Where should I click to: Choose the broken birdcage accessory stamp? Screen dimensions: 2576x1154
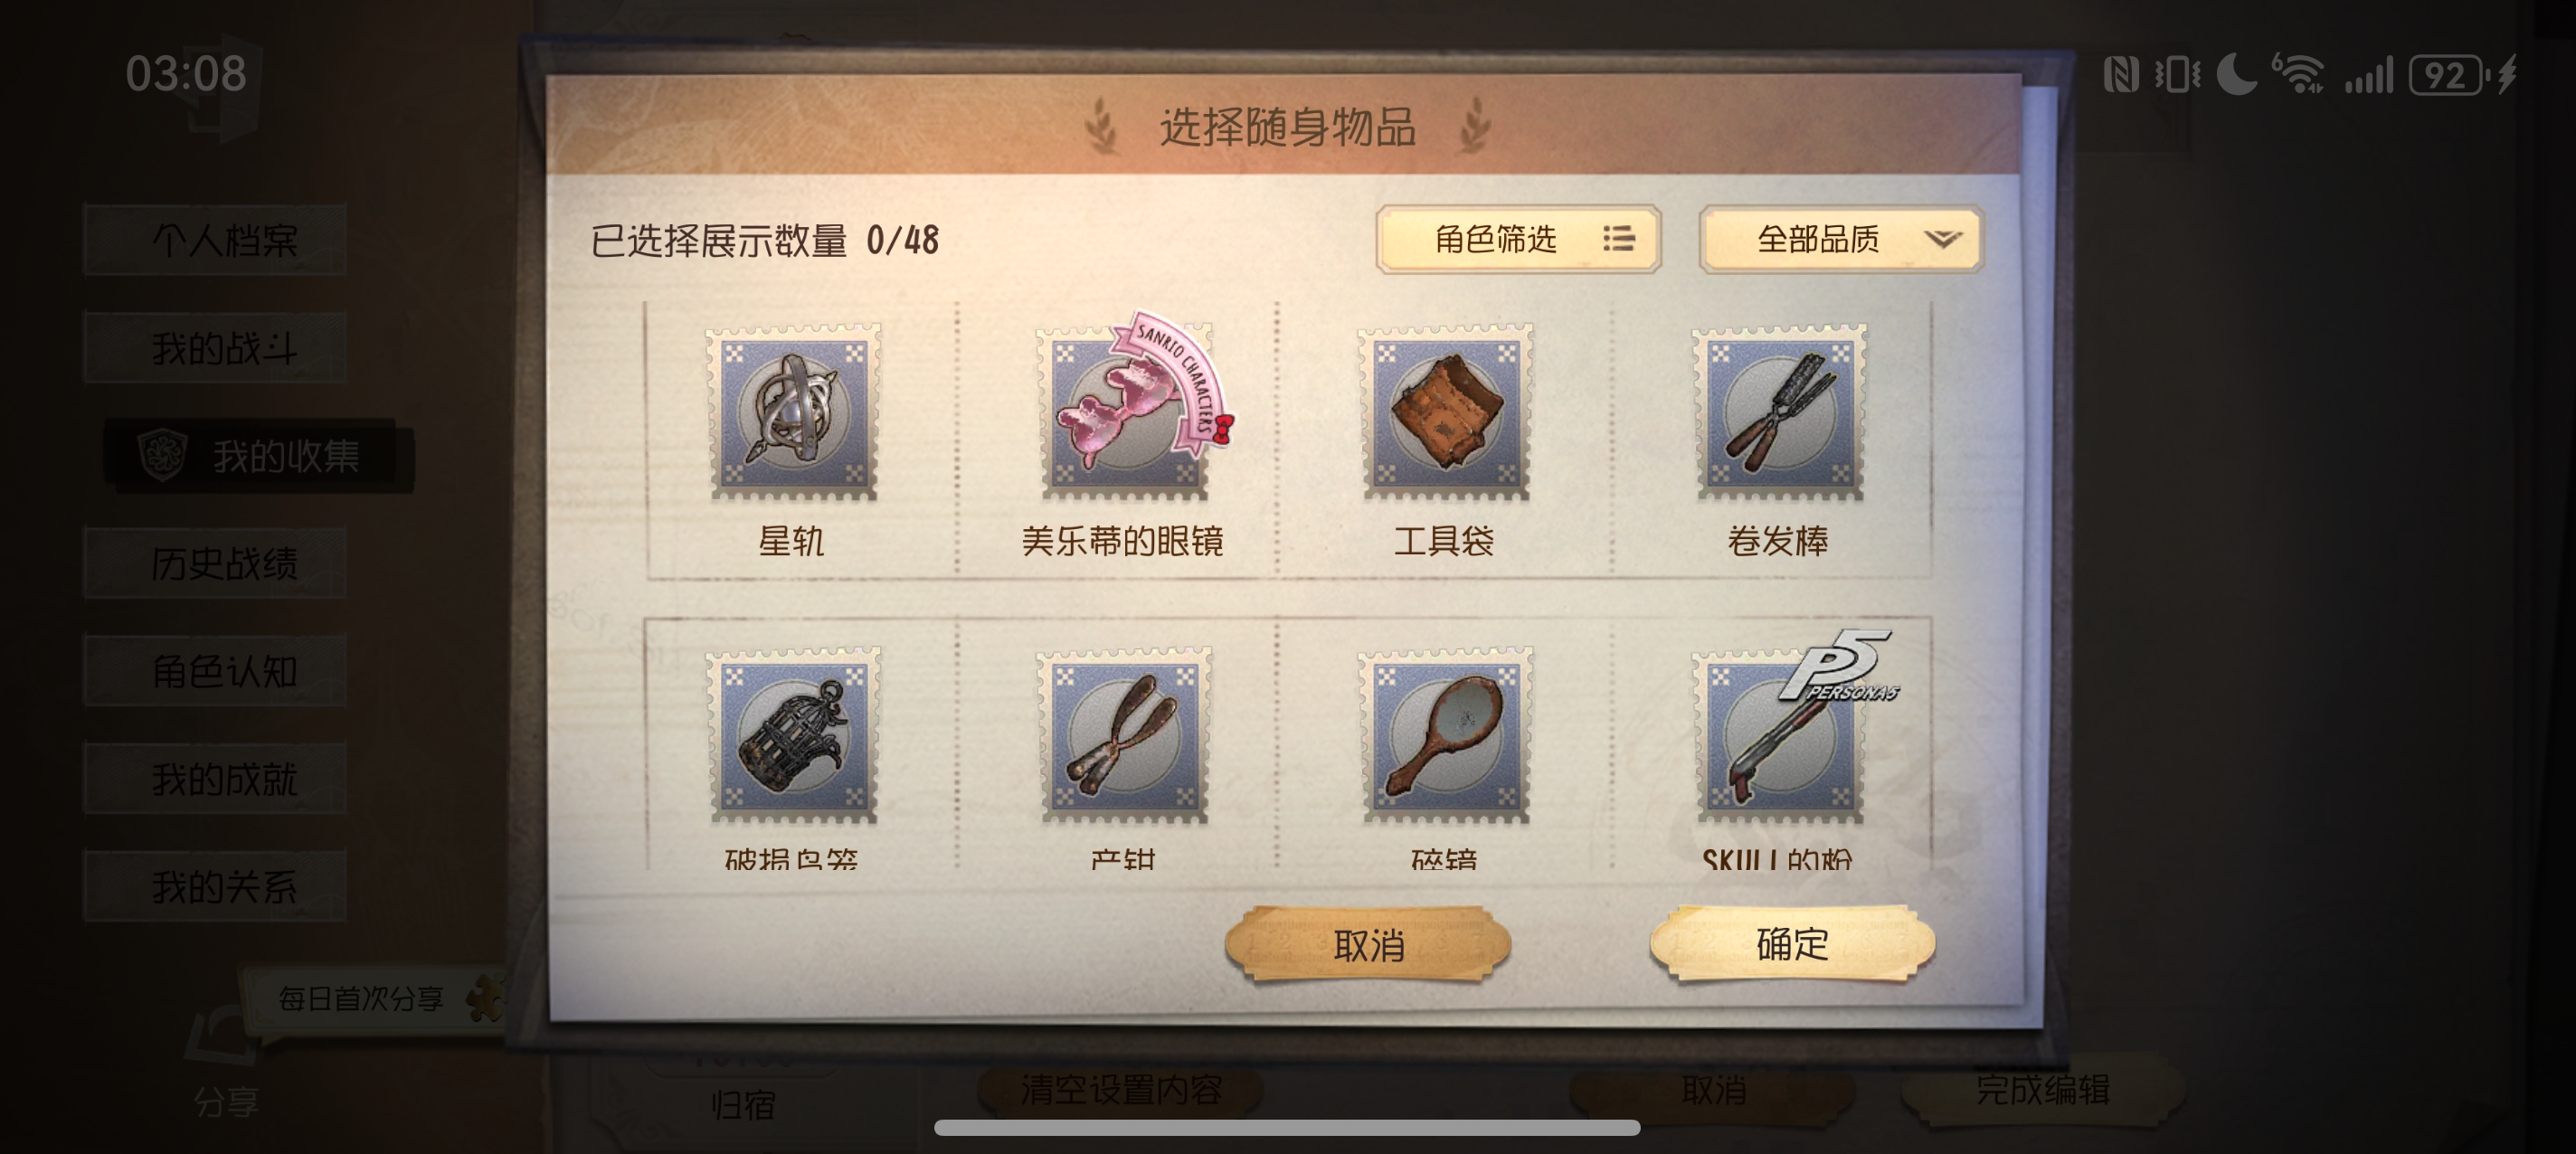click(794, 736)
